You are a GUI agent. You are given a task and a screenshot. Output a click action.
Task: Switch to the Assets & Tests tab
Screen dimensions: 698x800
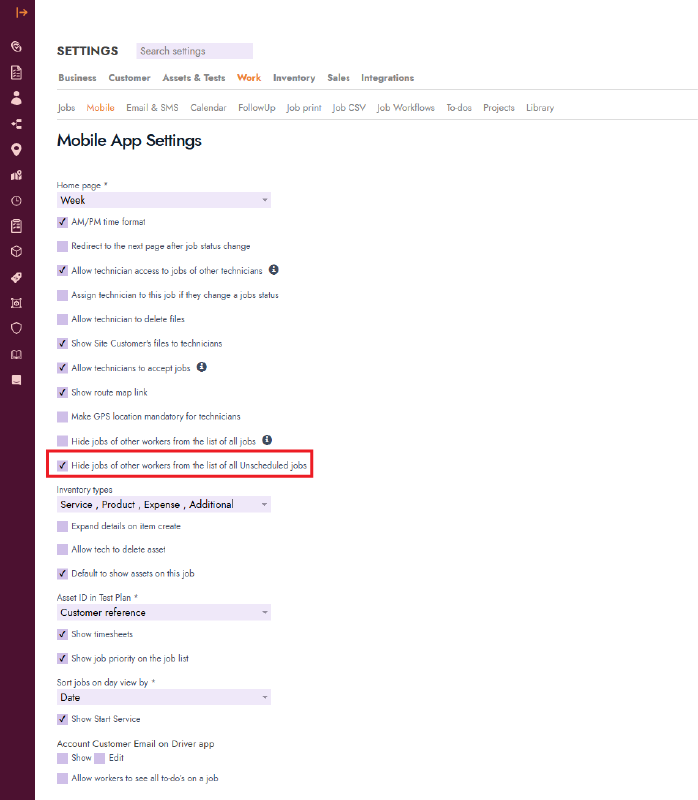click(x=194, y=78)
